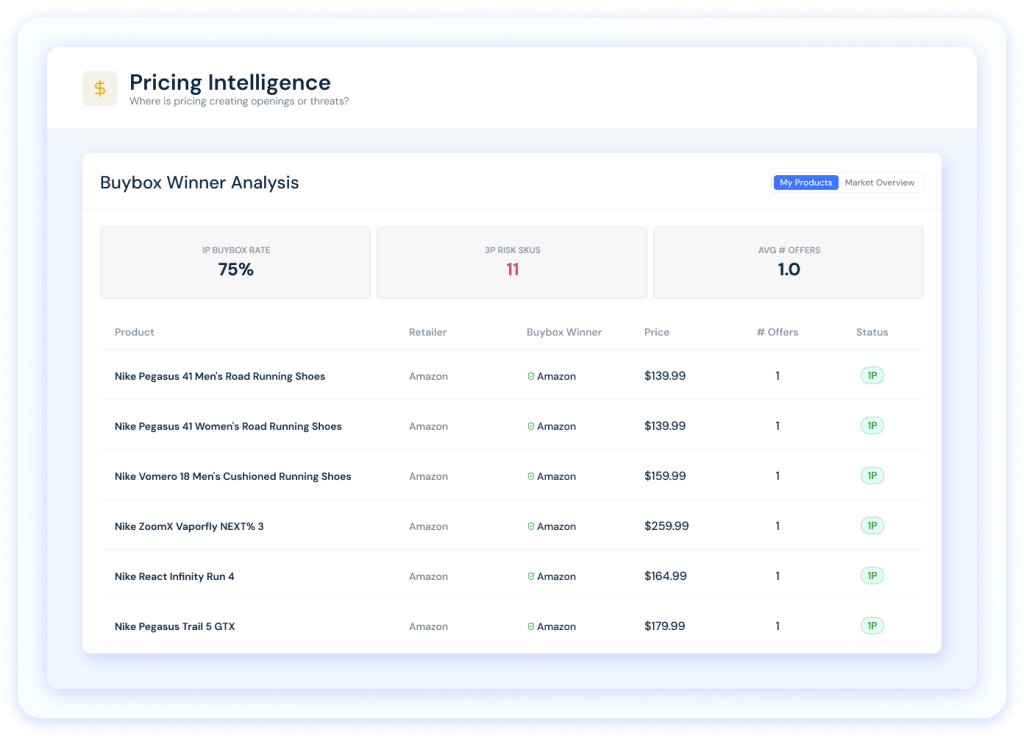This screenshot has width=1024, height=736.
Task: Click Amazon retailer cell for ZoomX Vaporfly row
Action: point(428,526)
